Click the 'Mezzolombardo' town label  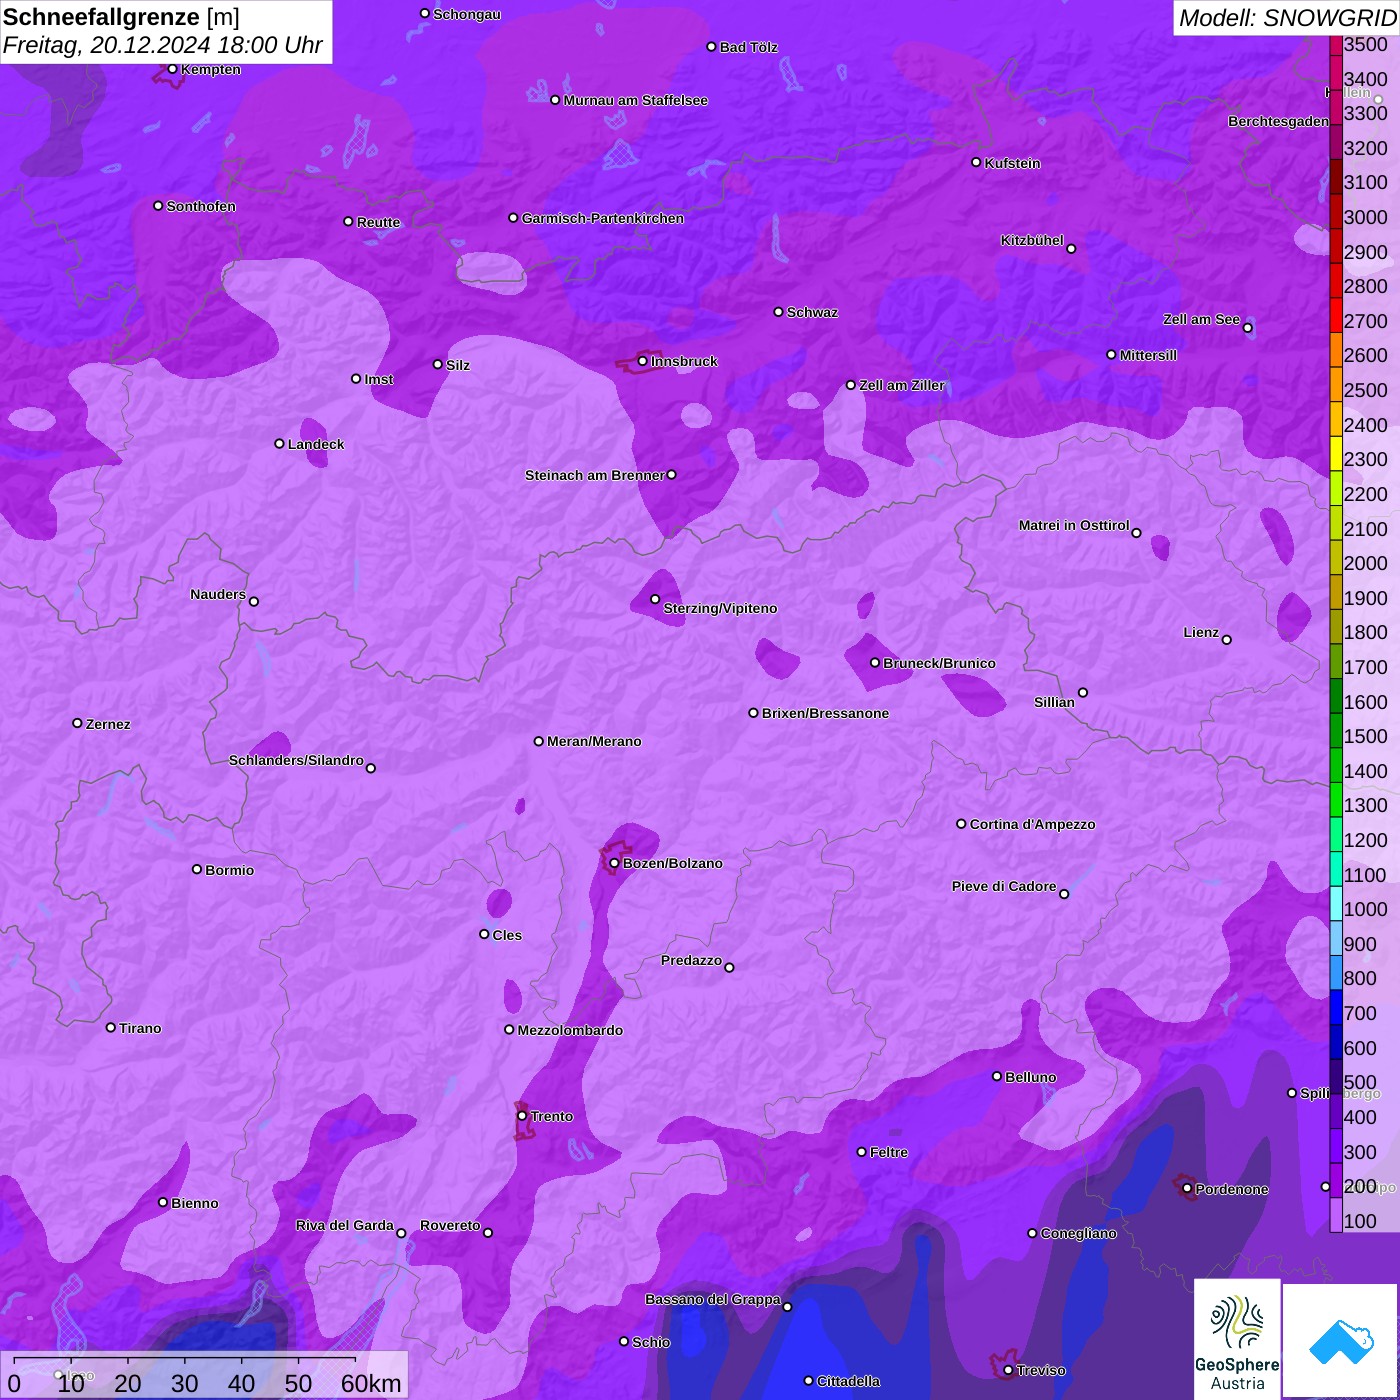point(570,1030)
